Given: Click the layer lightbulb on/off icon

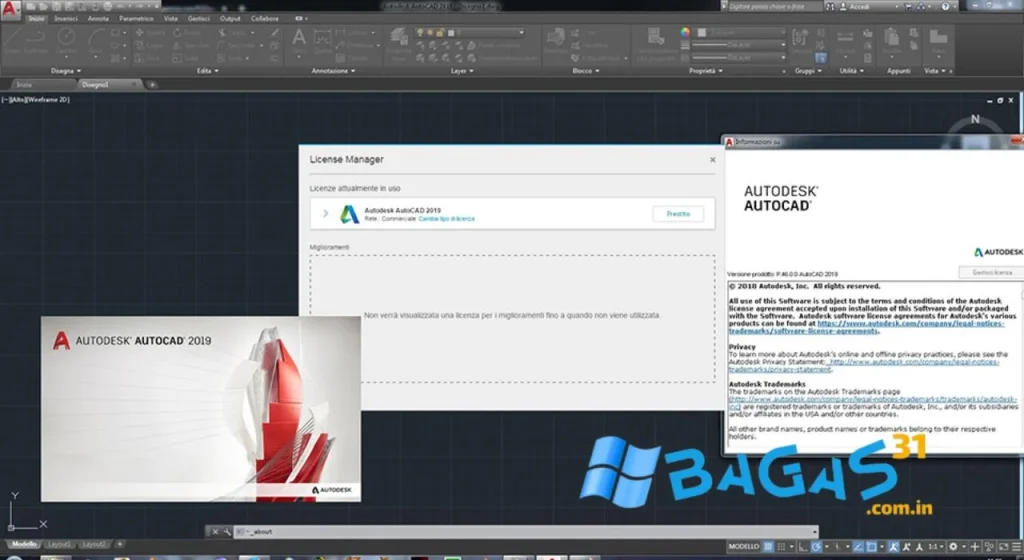Looking at the screenshot, I should click(420, 33).
